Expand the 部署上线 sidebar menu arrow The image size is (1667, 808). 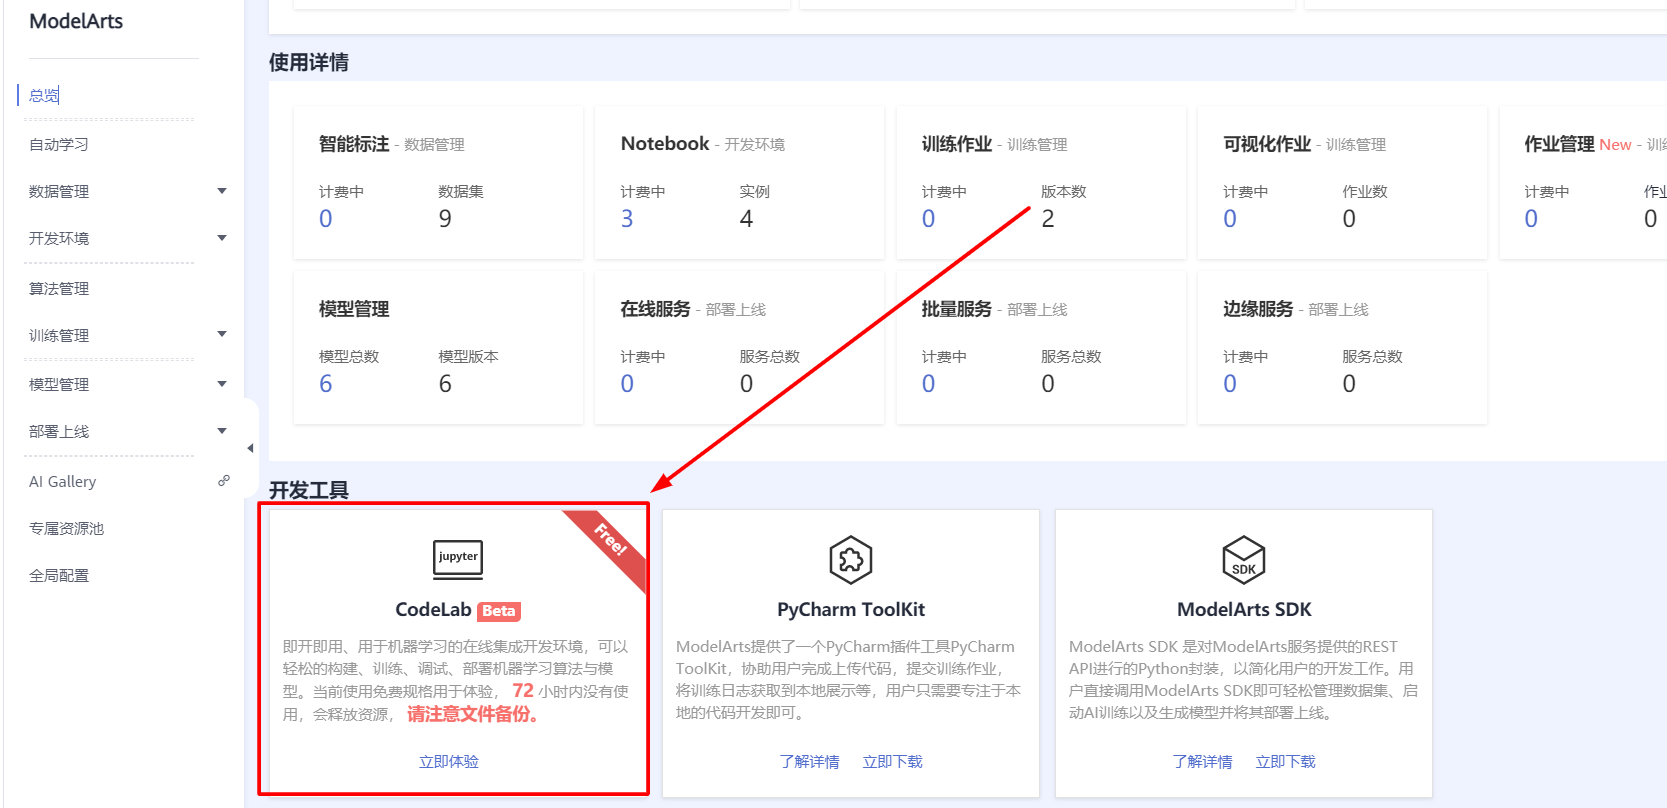click(222, 431)
